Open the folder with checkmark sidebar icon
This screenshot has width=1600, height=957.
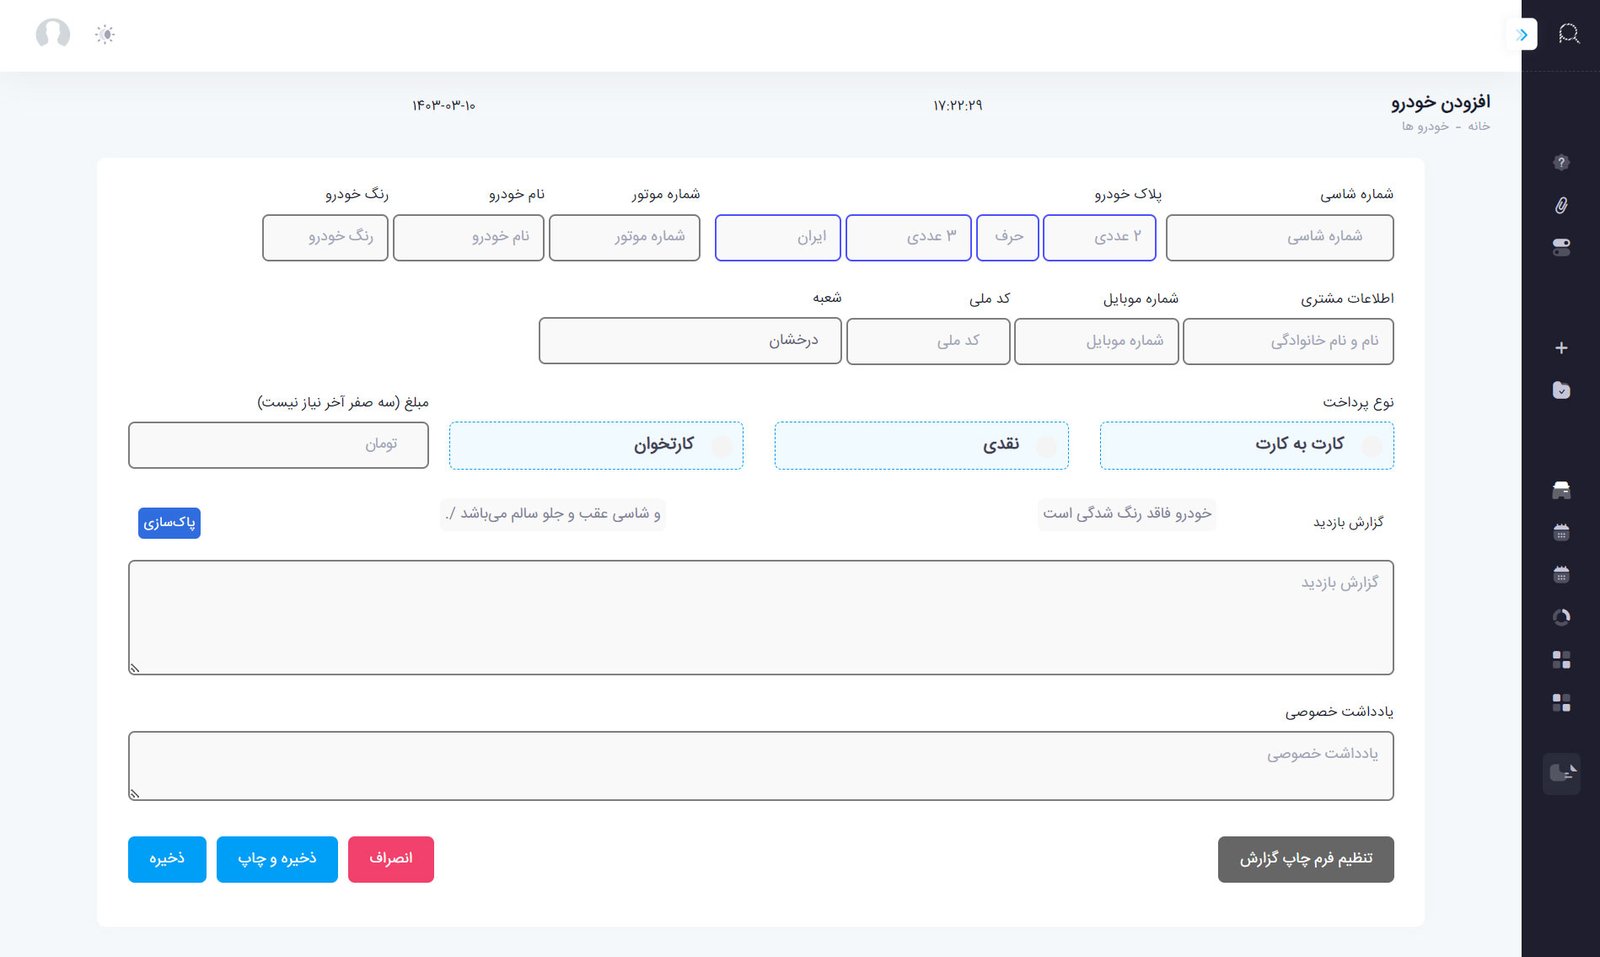(x=1561, y=390)
